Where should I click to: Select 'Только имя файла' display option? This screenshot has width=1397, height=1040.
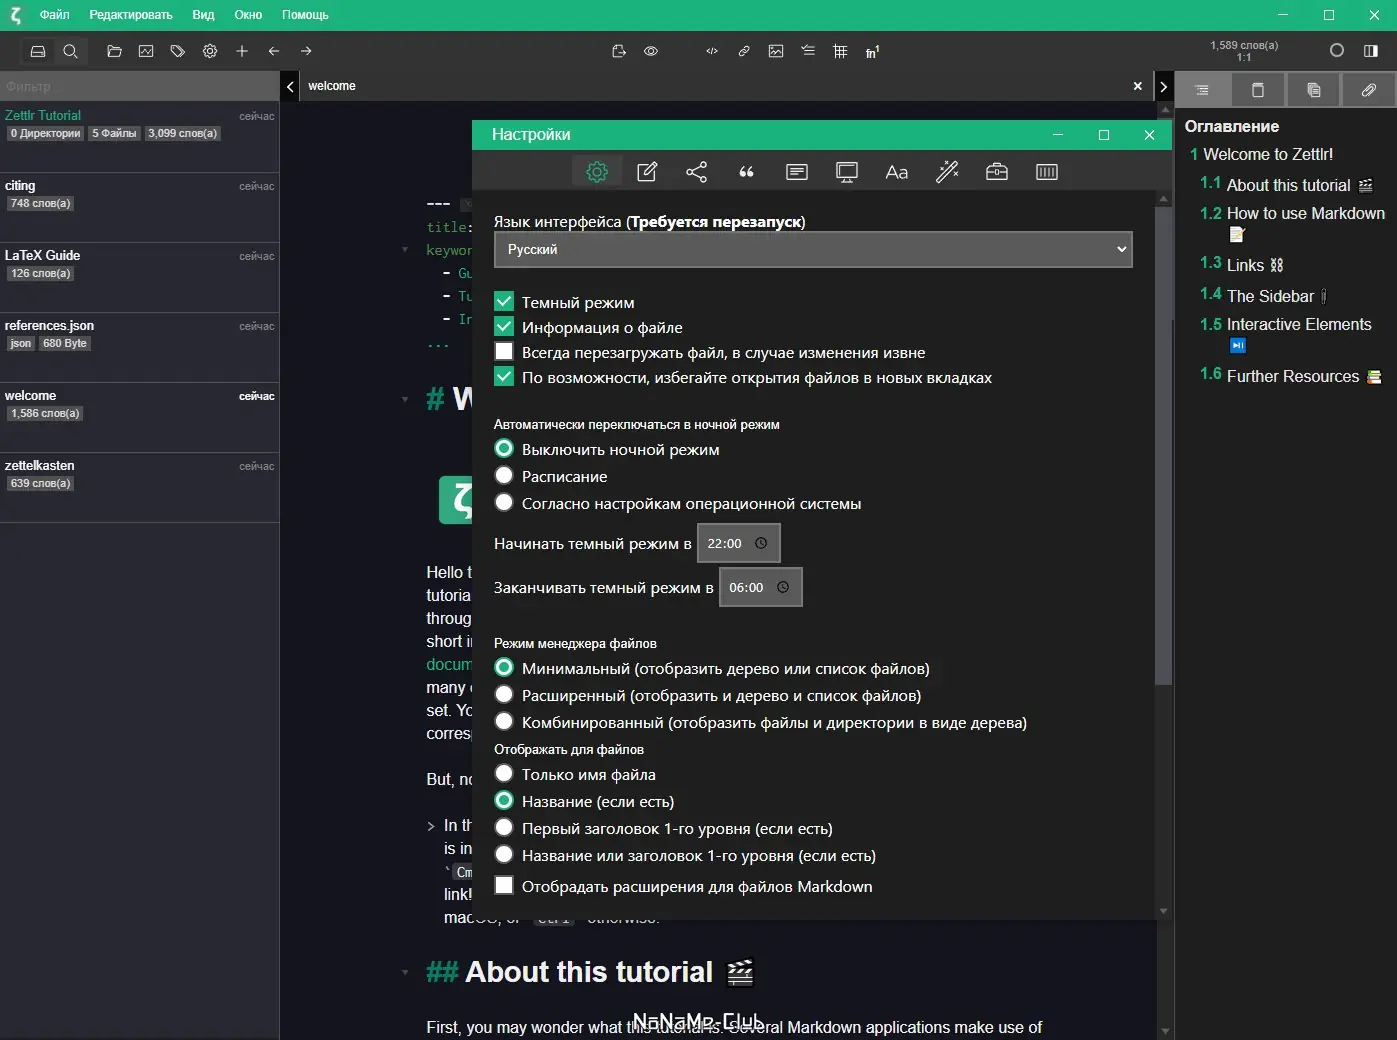point(504,773)
